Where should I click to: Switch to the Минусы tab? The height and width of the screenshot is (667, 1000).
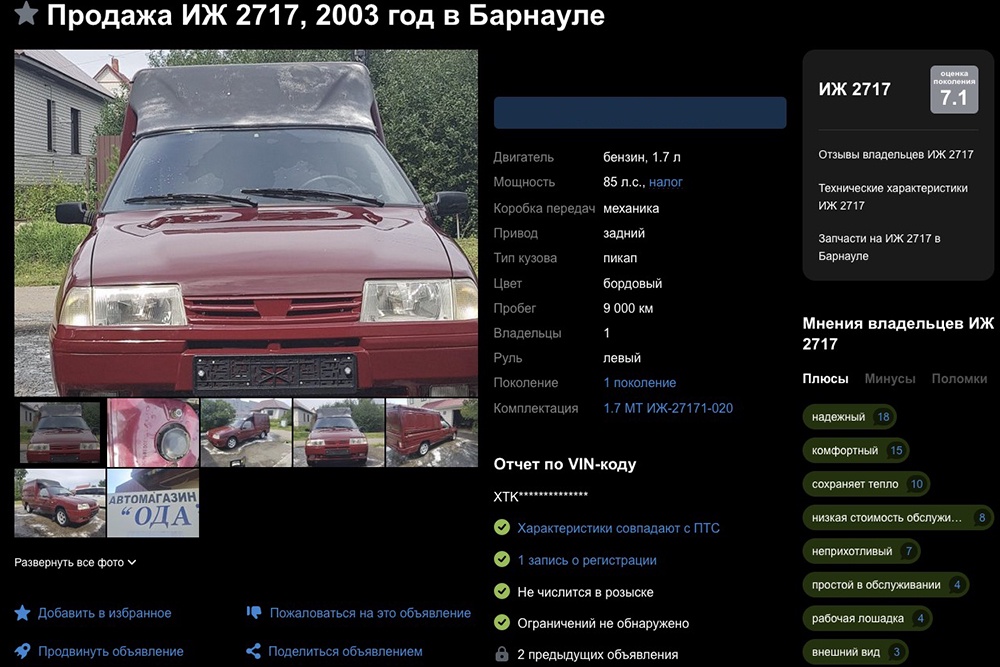[889, 379]
